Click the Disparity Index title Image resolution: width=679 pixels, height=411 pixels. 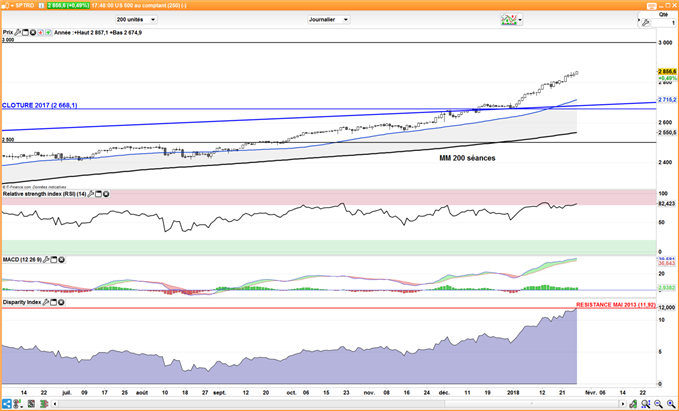22,302
